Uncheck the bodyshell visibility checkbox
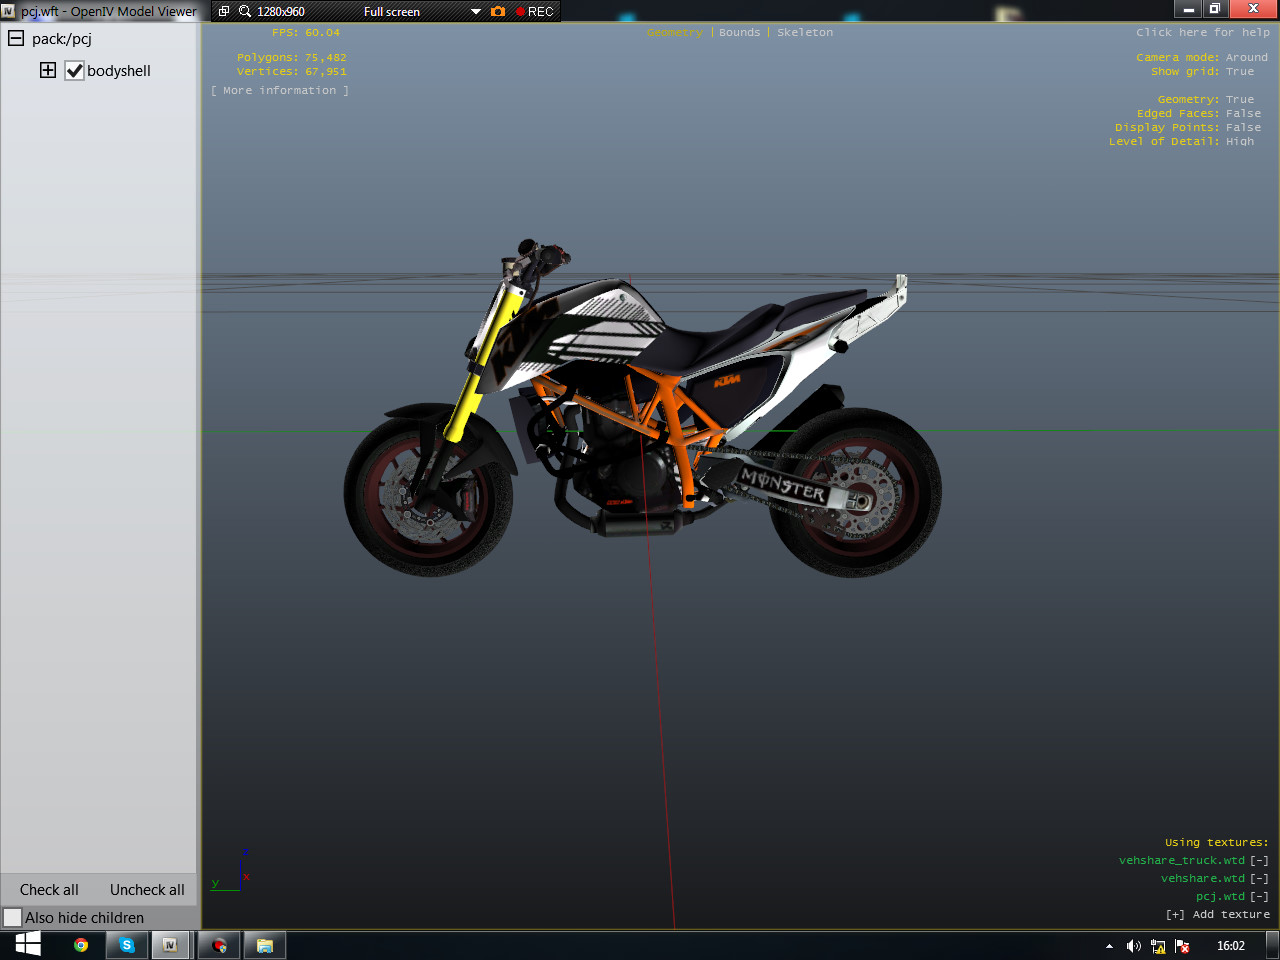Image resolution: width=1280 pixels, height=960 pixels. (x=74, y=71)
